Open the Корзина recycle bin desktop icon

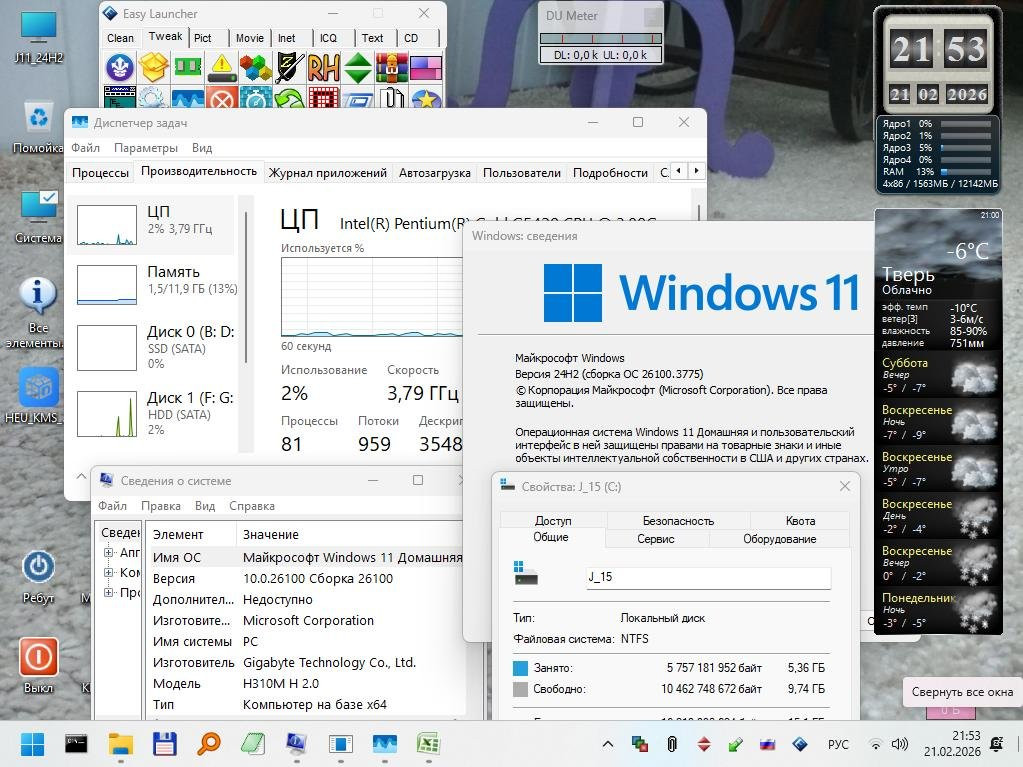click(x=38, y=118)
